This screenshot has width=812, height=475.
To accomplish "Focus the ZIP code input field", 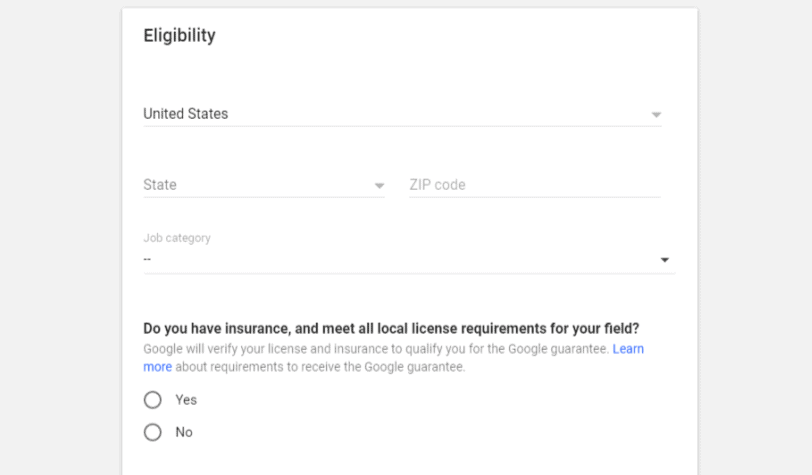I will point(534,185).
